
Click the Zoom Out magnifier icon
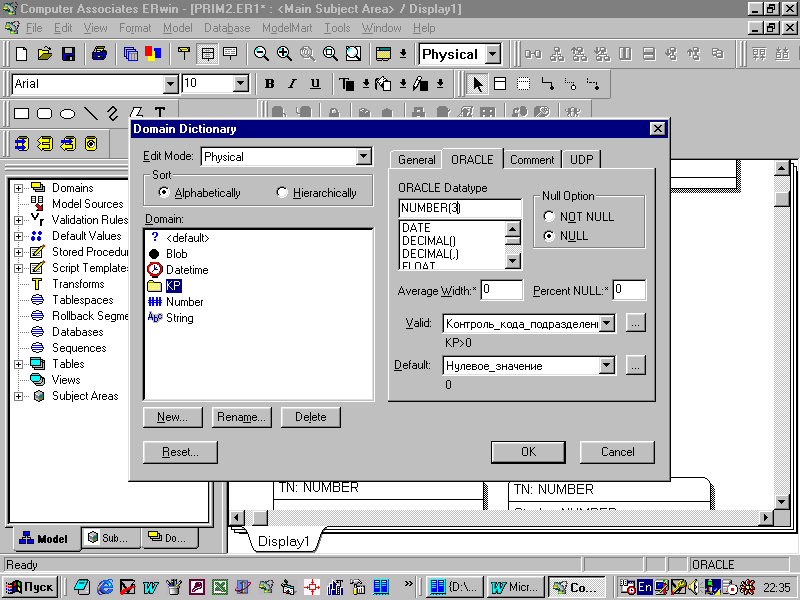(x=261, y=54)
